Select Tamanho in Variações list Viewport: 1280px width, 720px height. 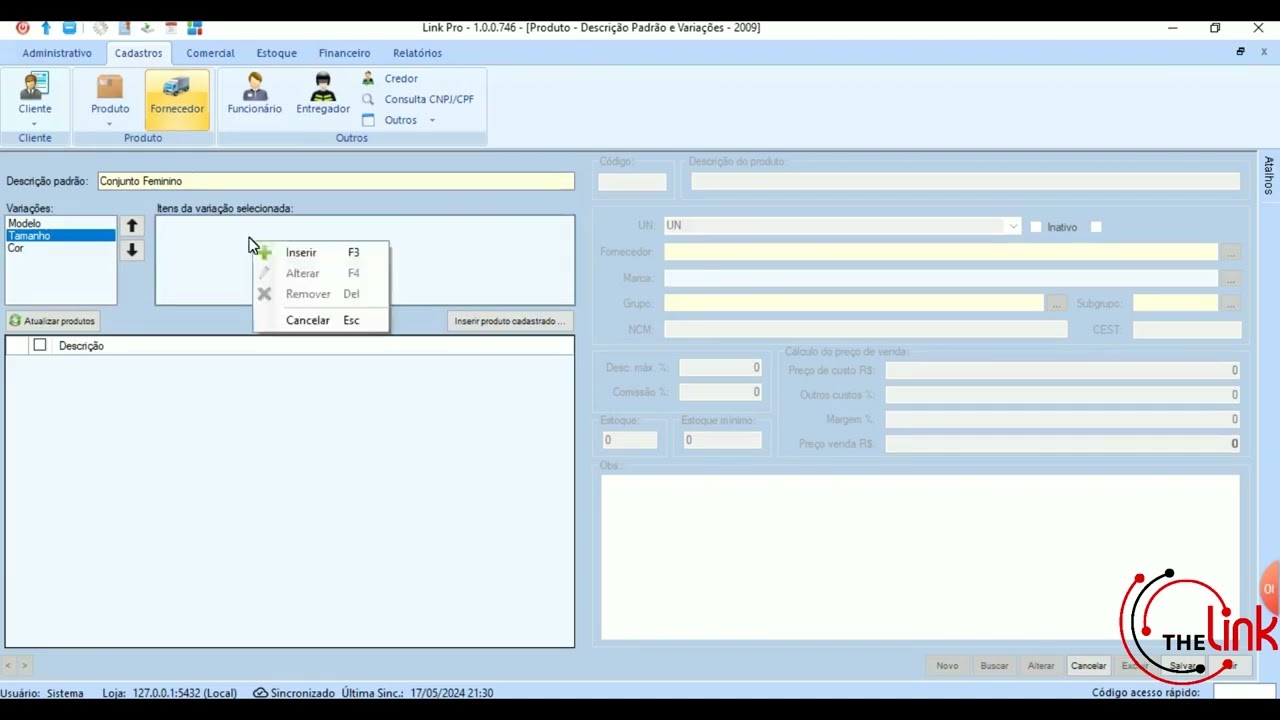tap(60, 236)
